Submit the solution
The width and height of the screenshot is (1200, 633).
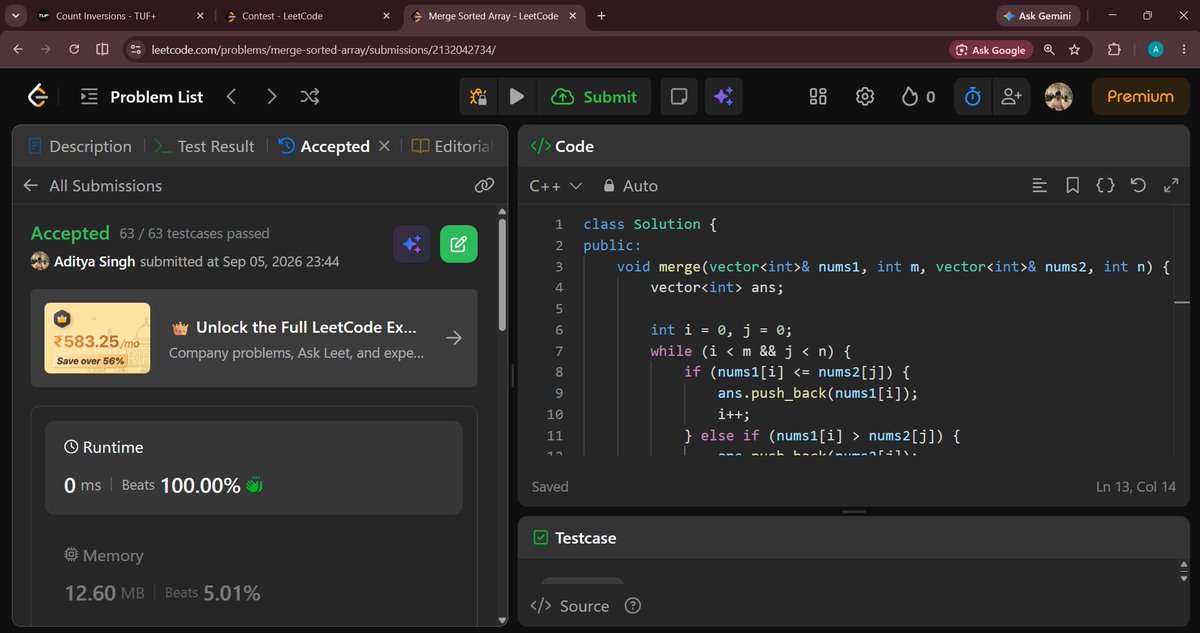point(595,97)
